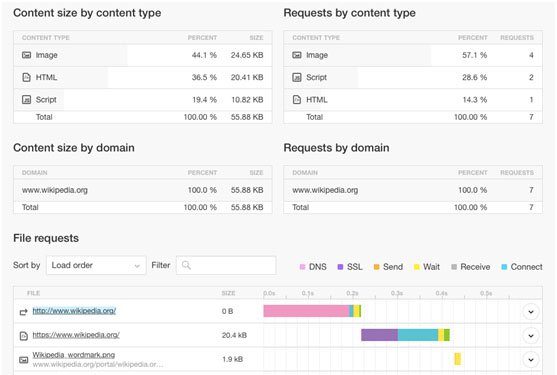Click the Requests by domain heading
557x375 pixels.
336,148
